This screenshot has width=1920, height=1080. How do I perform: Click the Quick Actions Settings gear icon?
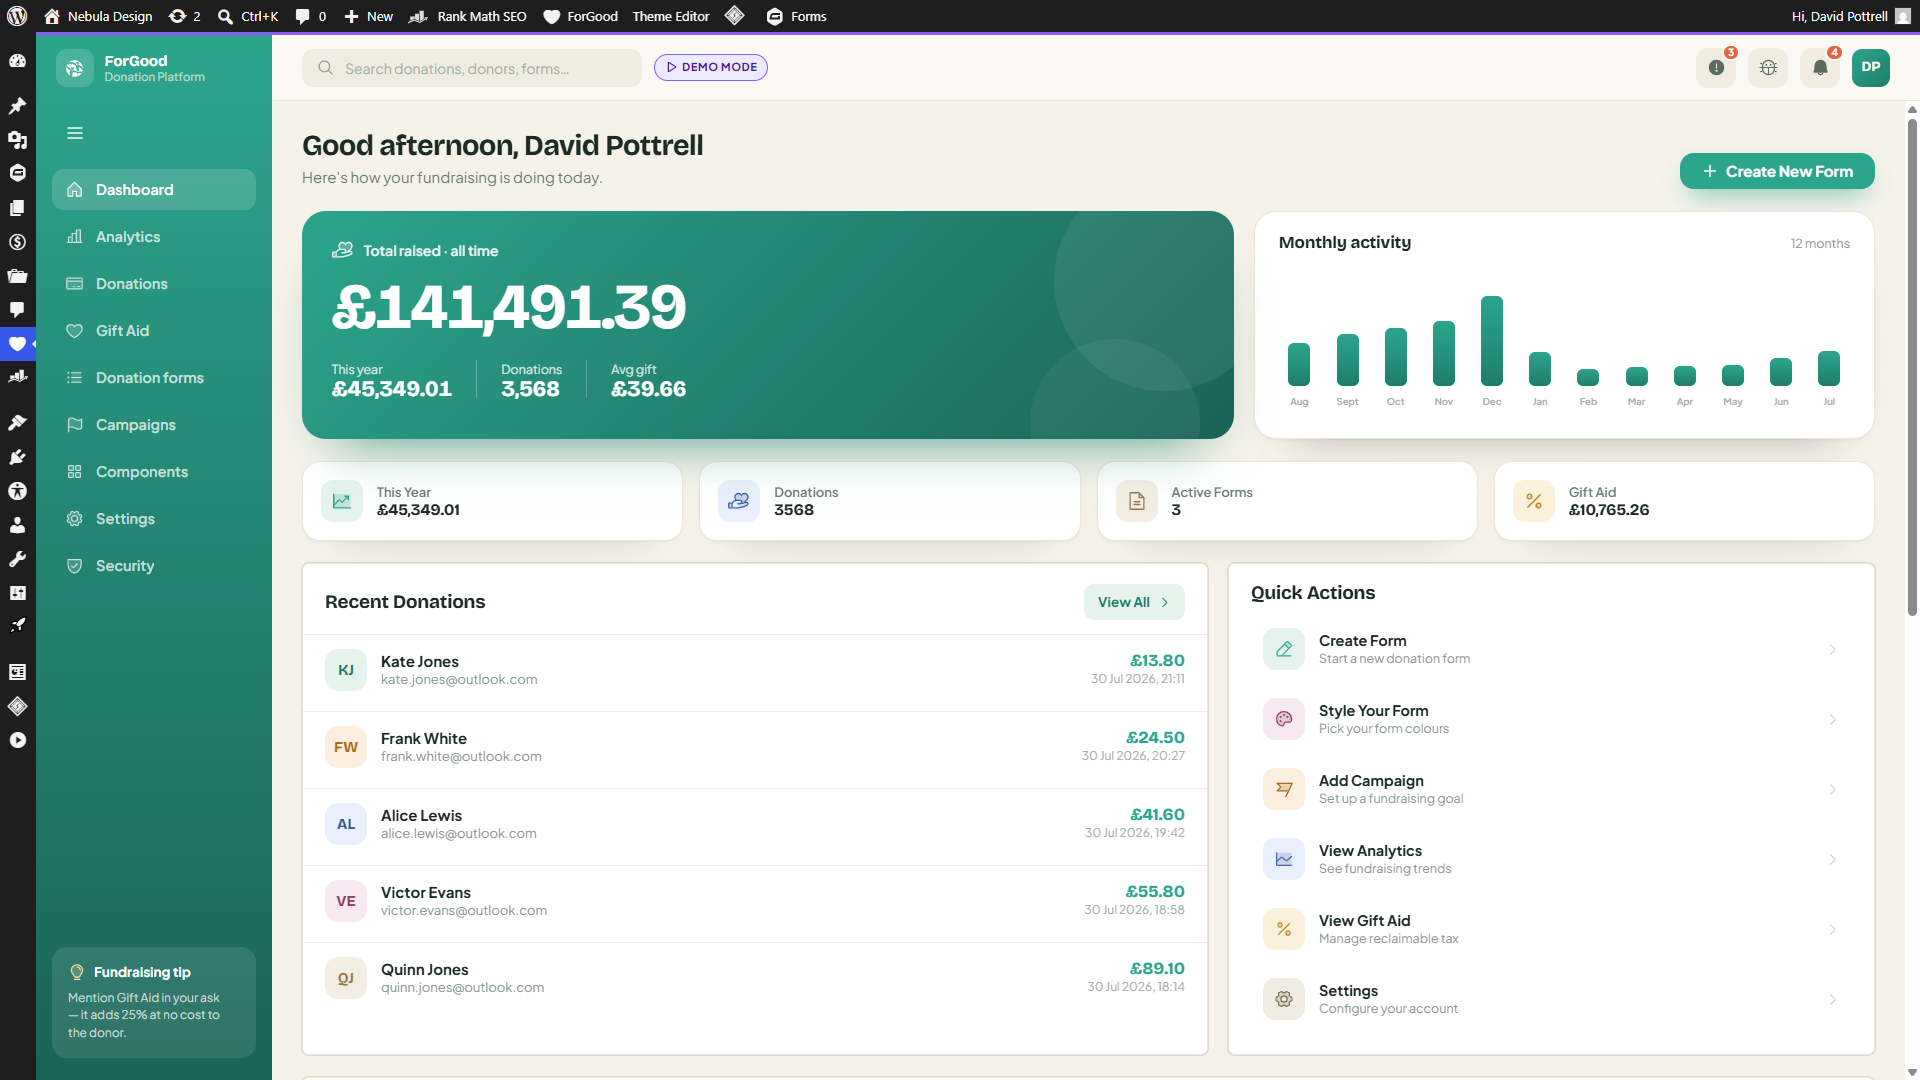tap(1284, 999)
